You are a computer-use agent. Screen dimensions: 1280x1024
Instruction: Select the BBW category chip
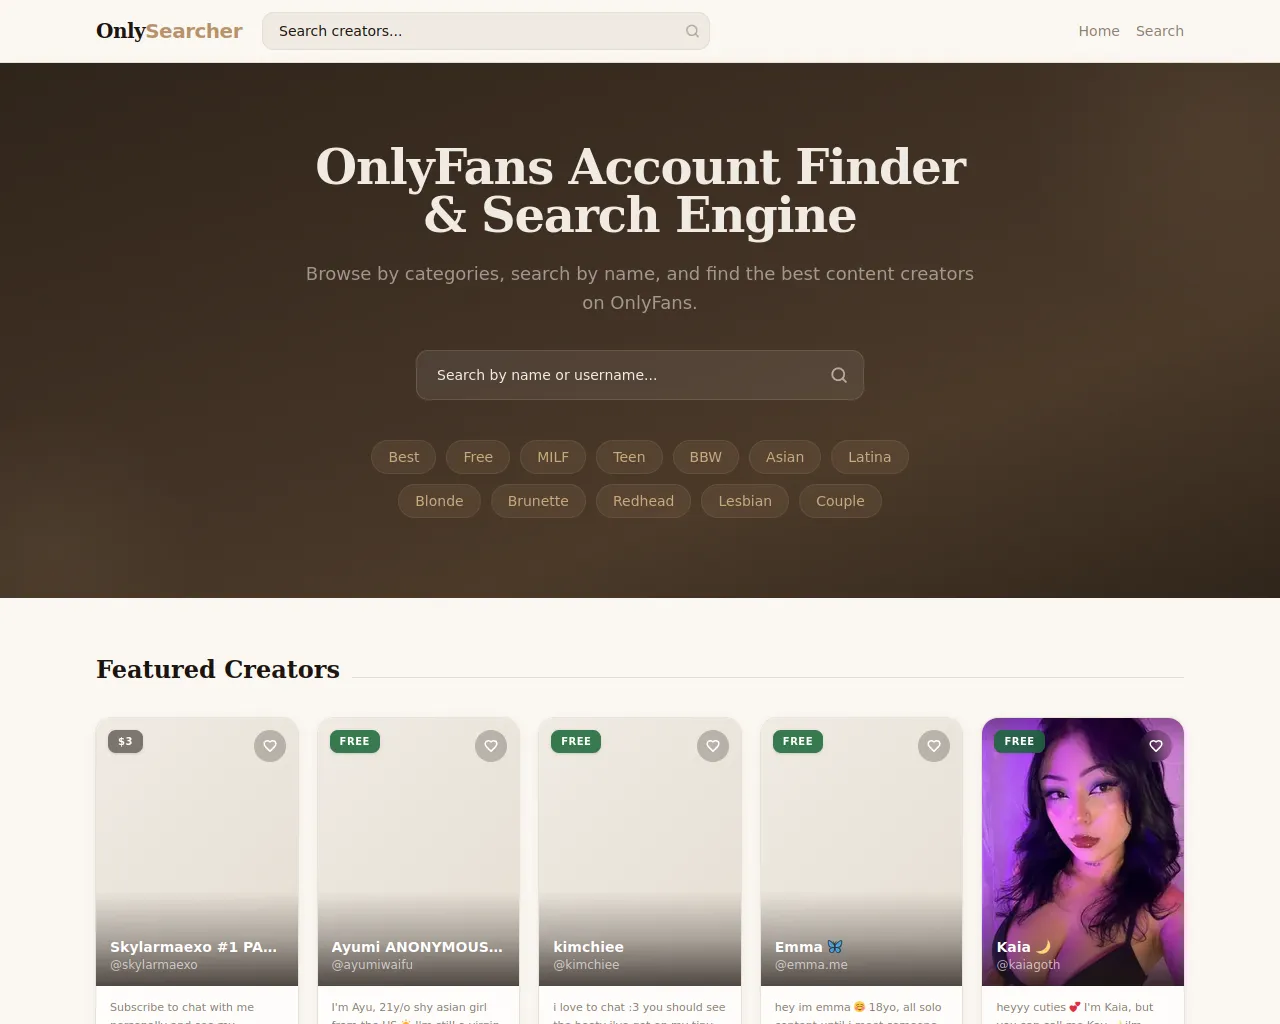[706, 457]
